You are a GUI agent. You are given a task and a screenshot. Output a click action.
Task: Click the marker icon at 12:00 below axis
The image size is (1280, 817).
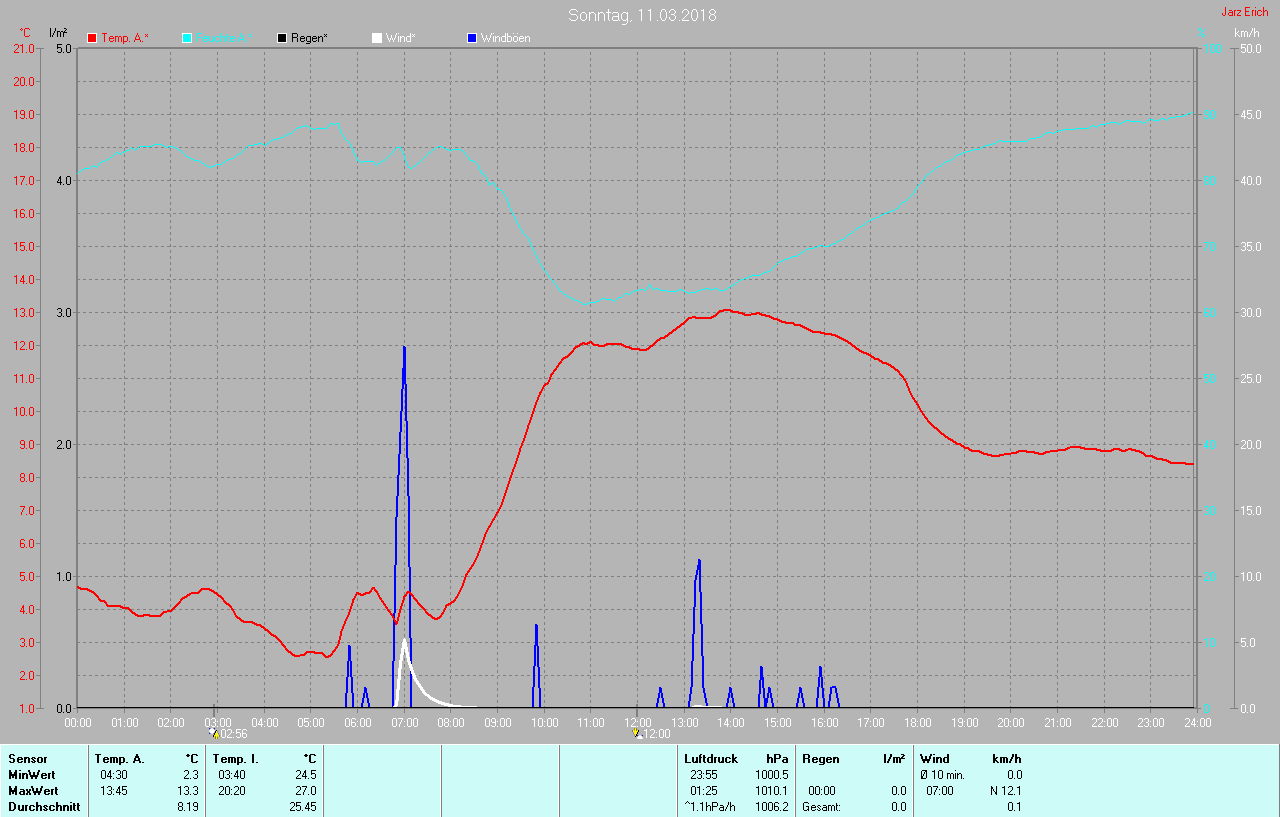click(x=637, y=733)
